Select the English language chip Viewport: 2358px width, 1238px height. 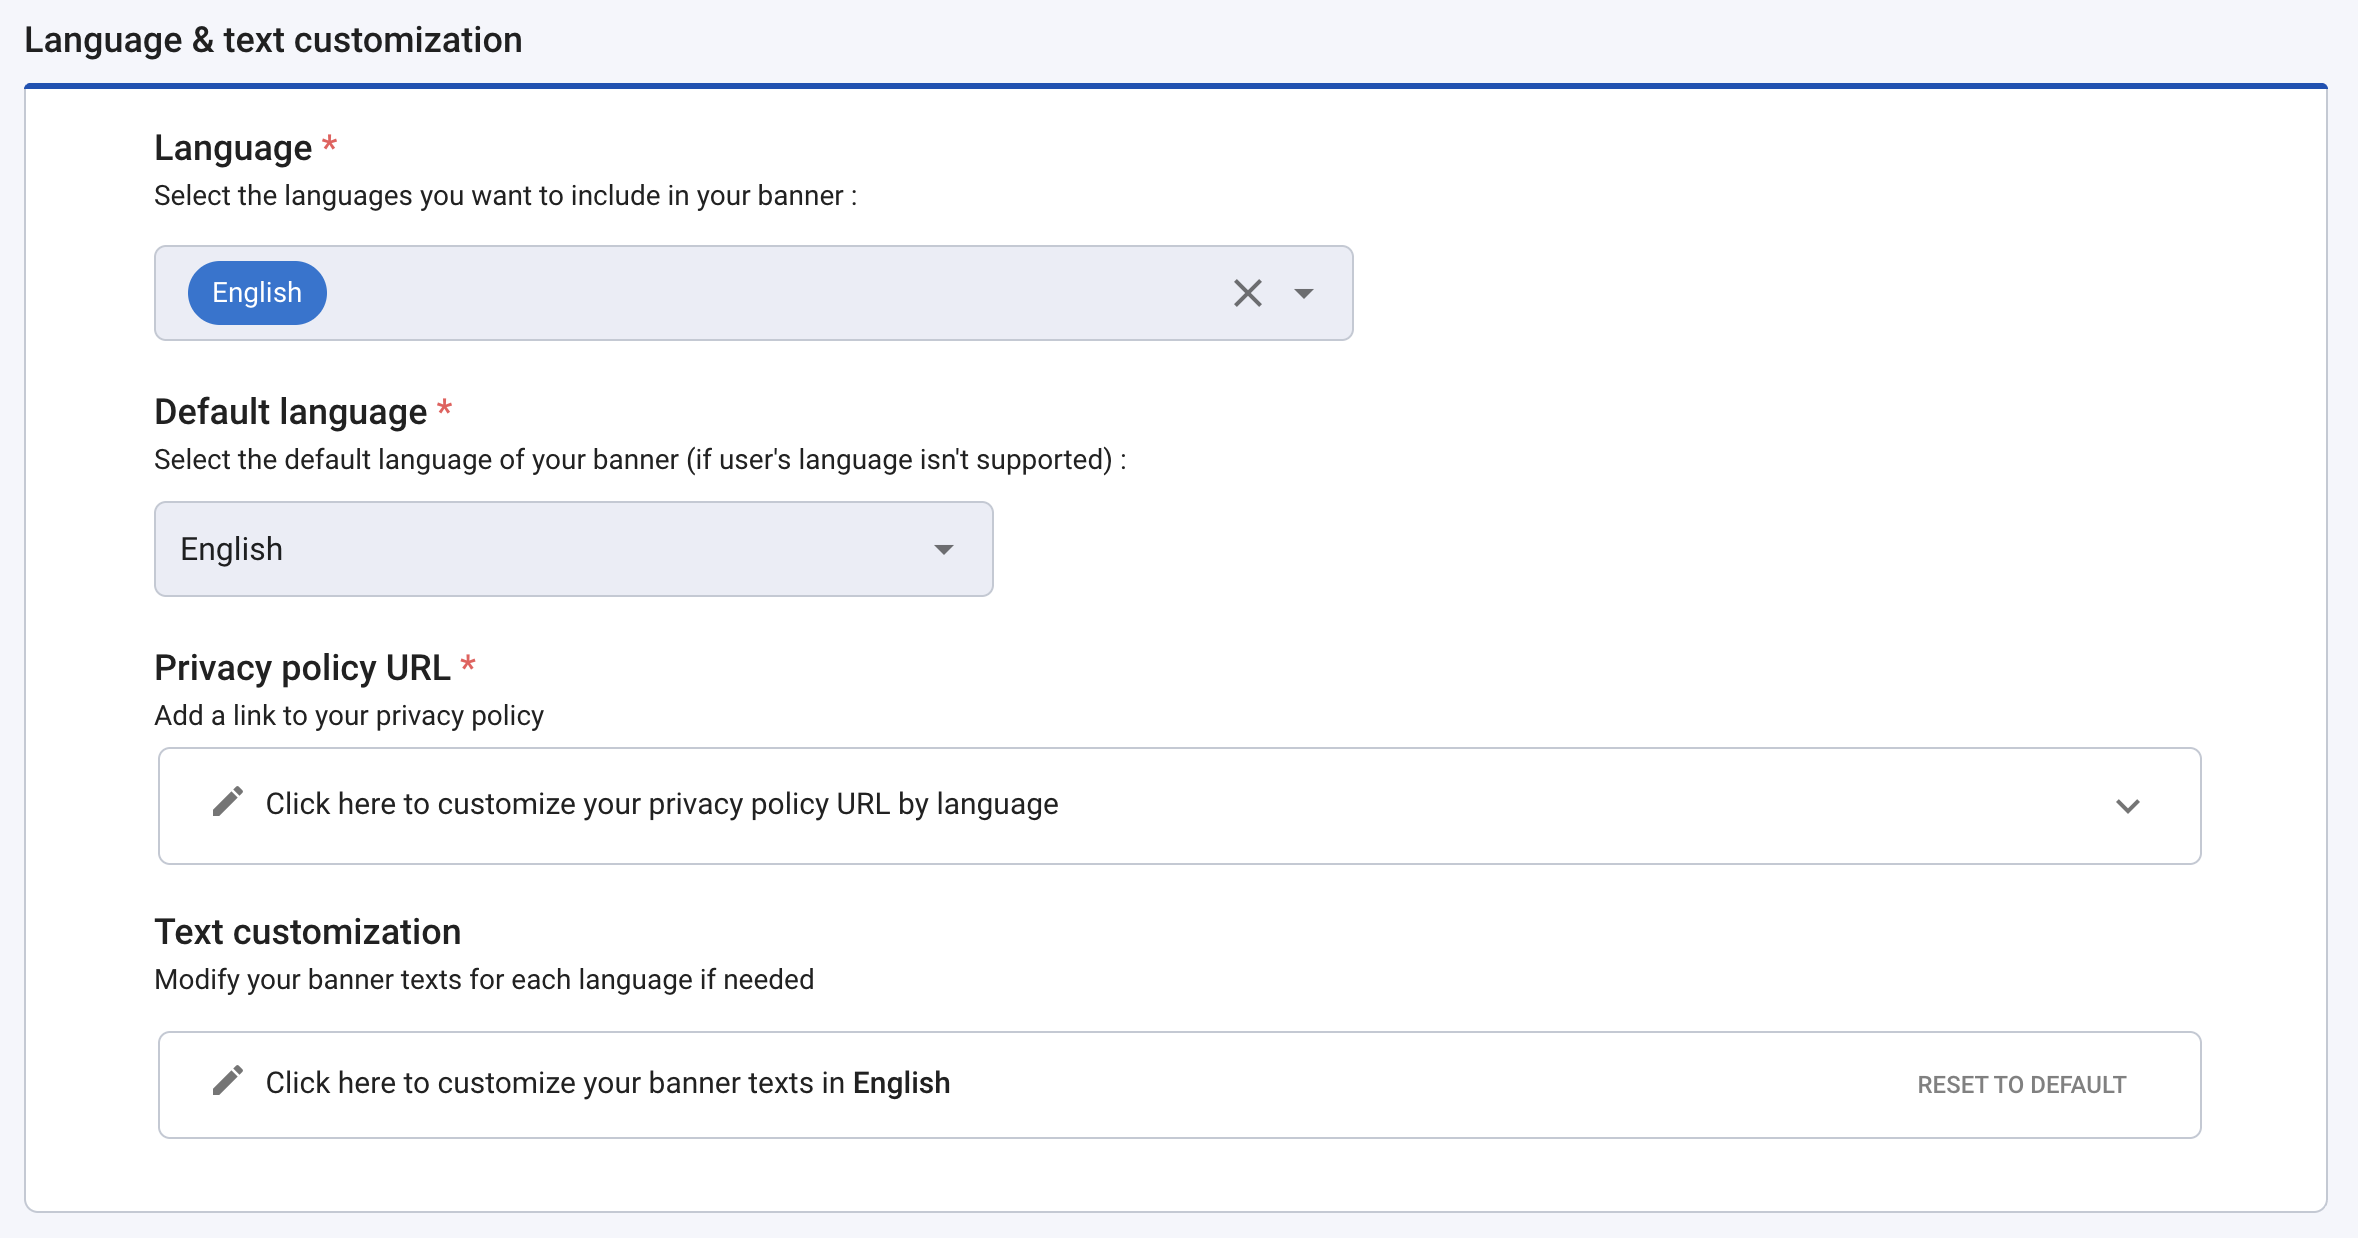256,292
